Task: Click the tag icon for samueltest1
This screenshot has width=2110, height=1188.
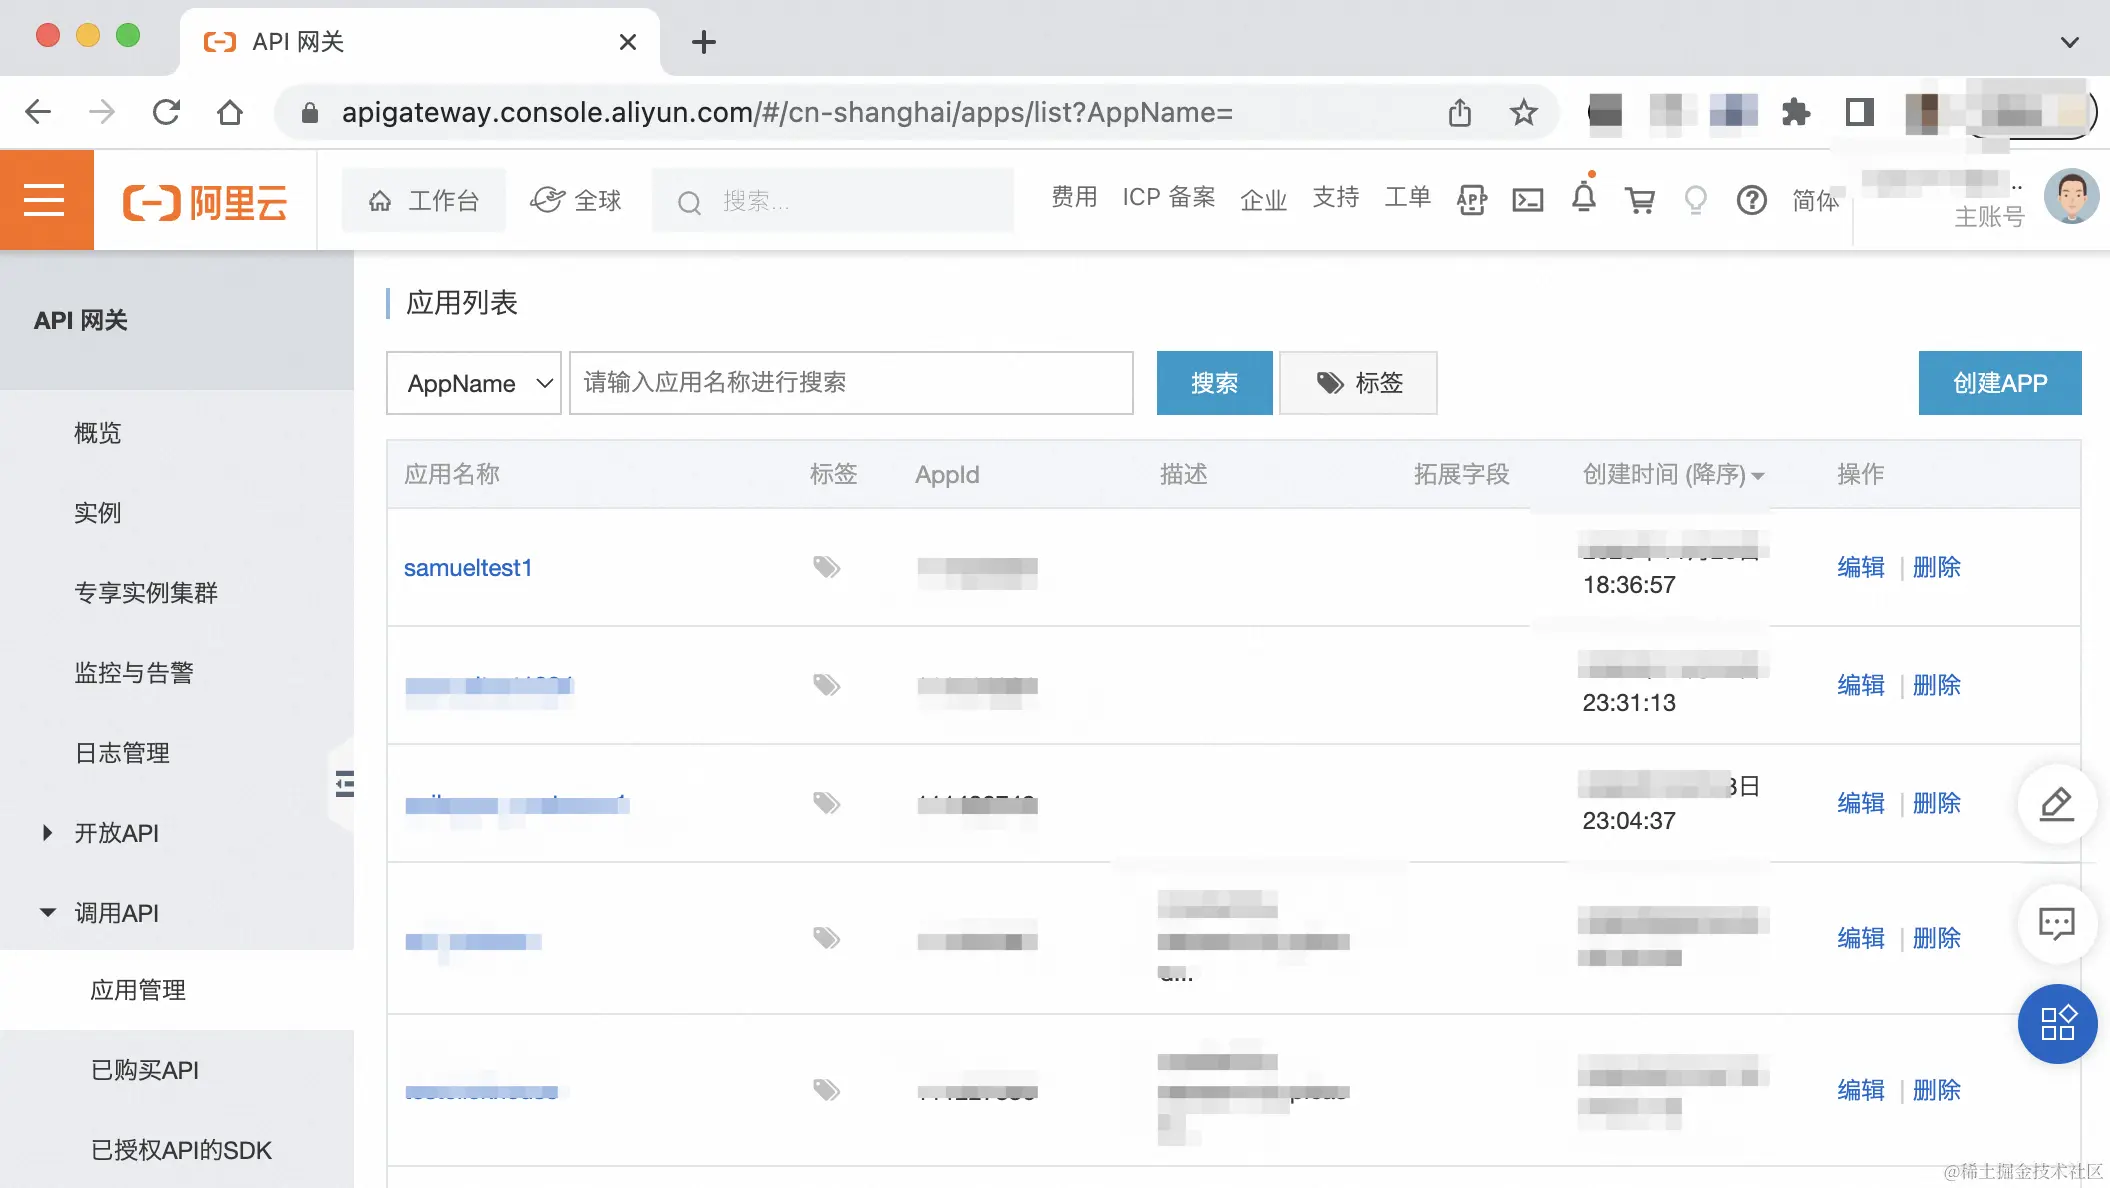Action: point(826,567)
